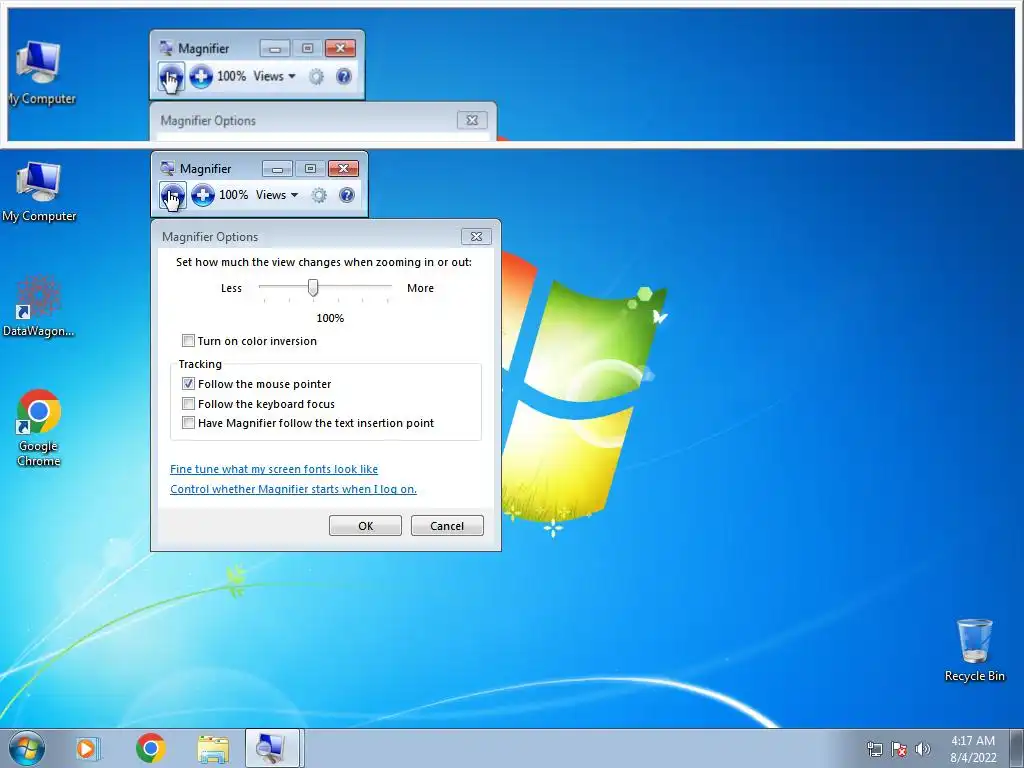Screen dimensions: 1024x768
Task: Click the Magnifier zoom out minus button
Action: click(x=172, y=195)
